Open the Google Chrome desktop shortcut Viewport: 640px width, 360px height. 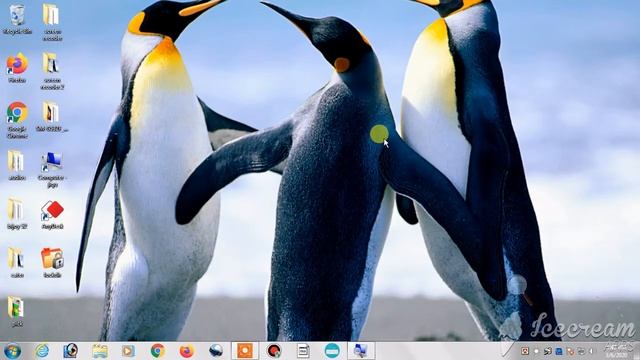[17, 120]
